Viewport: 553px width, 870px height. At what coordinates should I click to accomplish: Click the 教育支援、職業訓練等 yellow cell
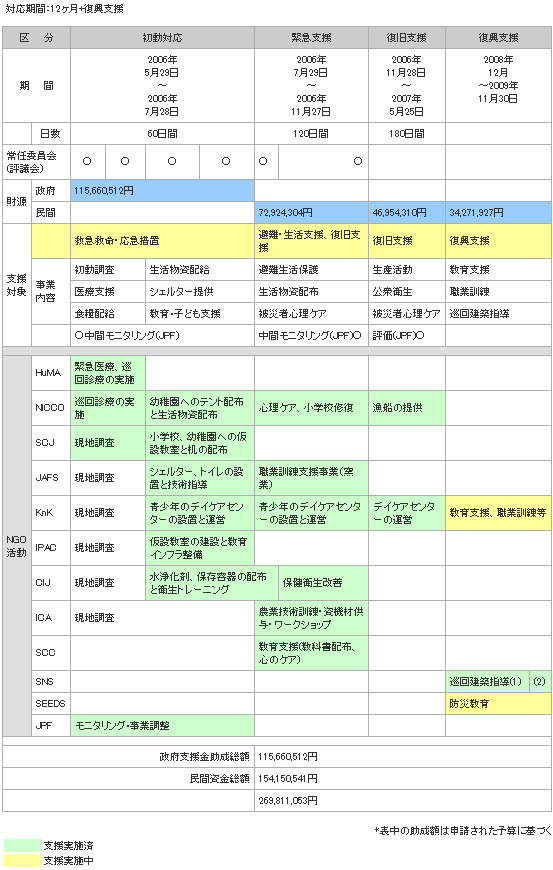tap(498, 513)
